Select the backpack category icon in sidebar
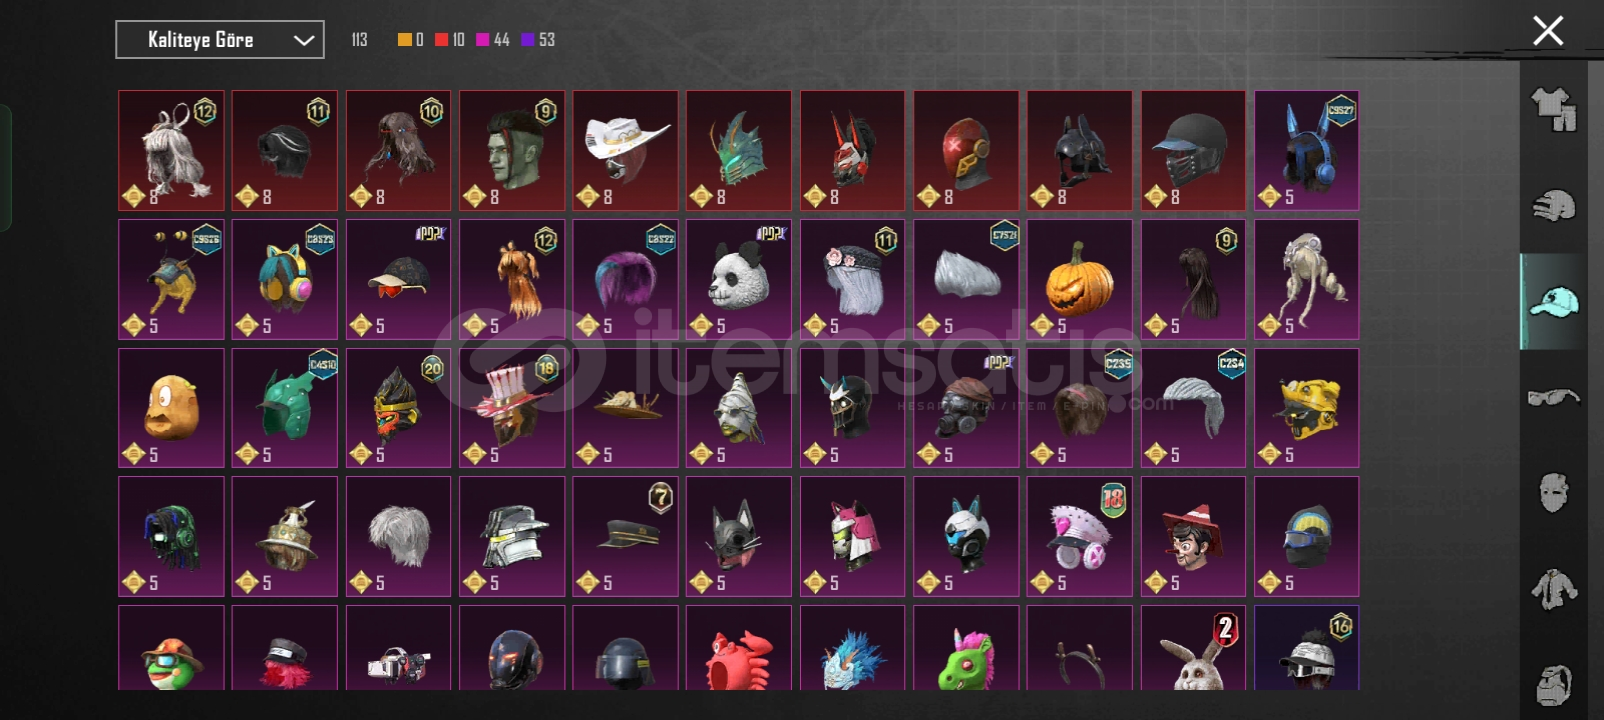The height and width of the screenshot is (720, 1604). tap(1553, 684)
